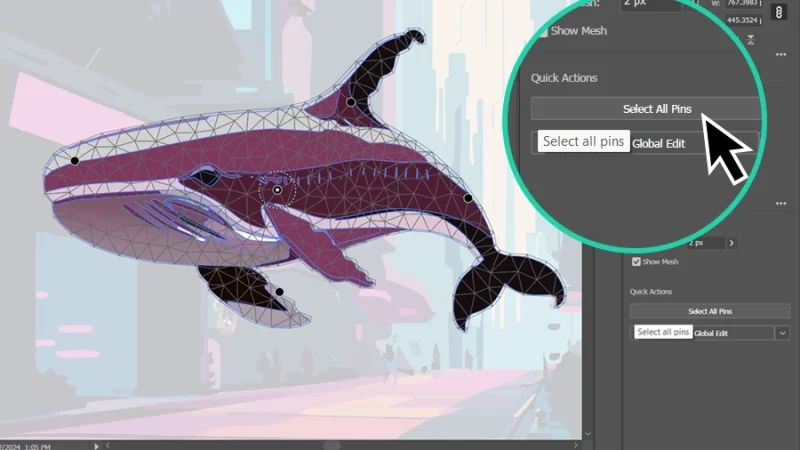The image size is (800, 450).
Task: Click Global Edit in the magnified callout
Action: coord(659,143)
